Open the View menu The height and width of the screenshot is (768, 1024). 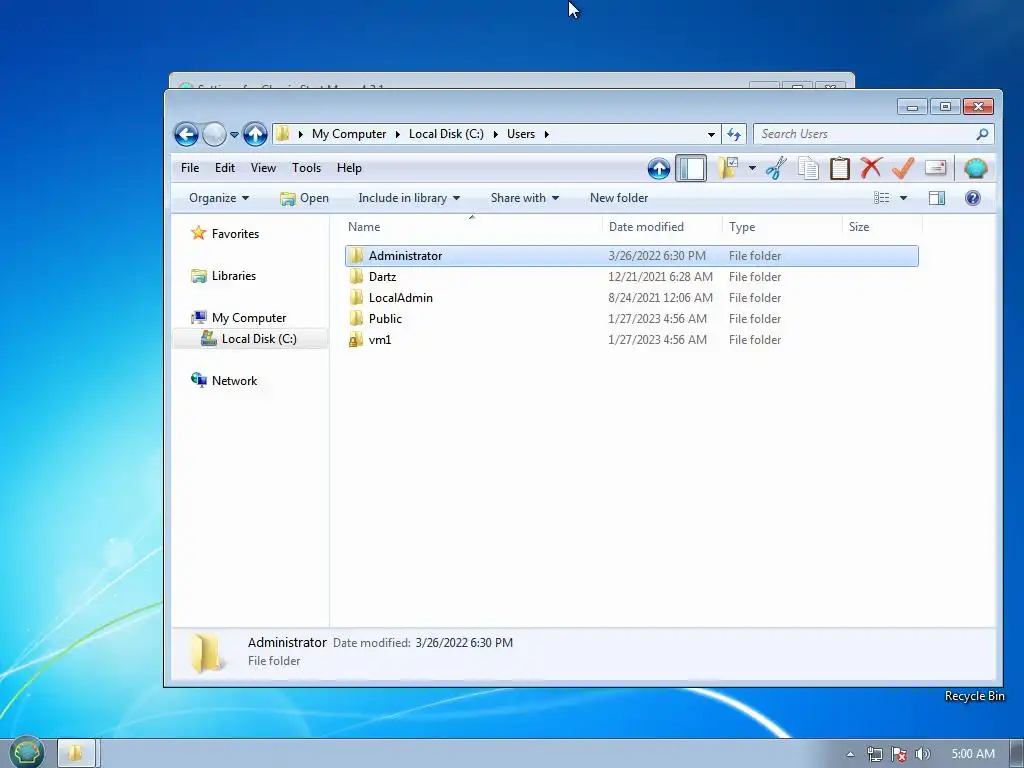coord(263,168)
